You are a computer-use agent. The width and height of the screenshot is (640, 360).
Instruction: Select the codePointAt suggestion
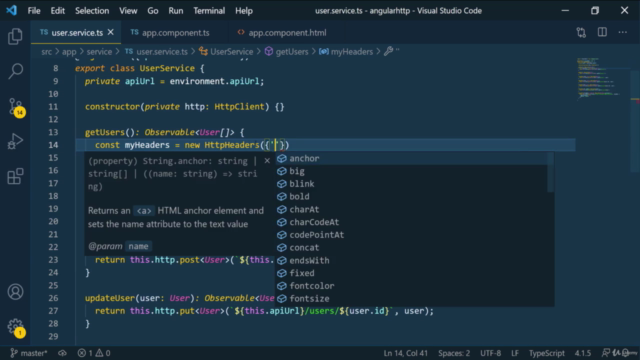[x=411, y=235]
